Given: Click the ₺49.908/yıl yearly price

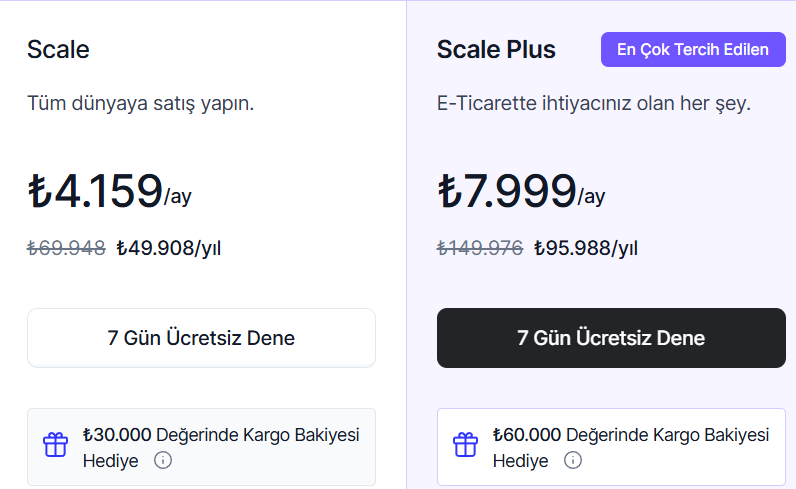Looking at the screenshot, I should pos(169,248).
